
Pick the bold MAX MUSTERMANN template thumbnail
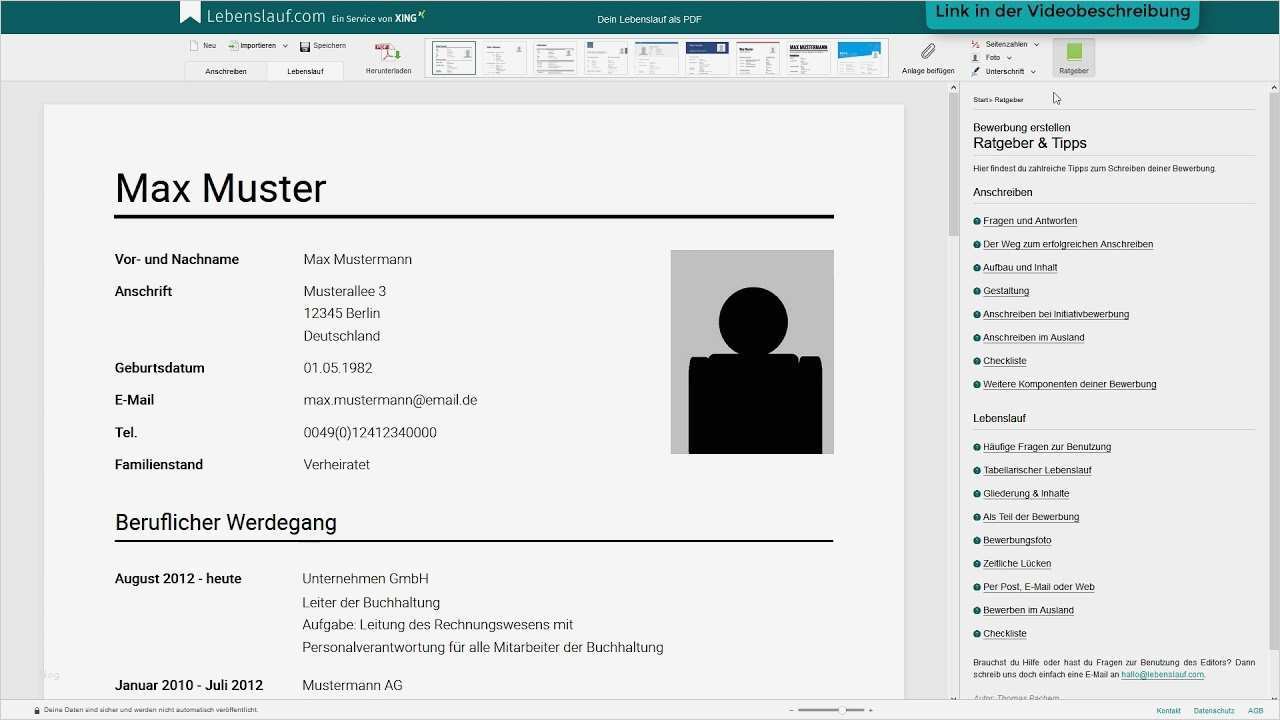pos(808,58)
